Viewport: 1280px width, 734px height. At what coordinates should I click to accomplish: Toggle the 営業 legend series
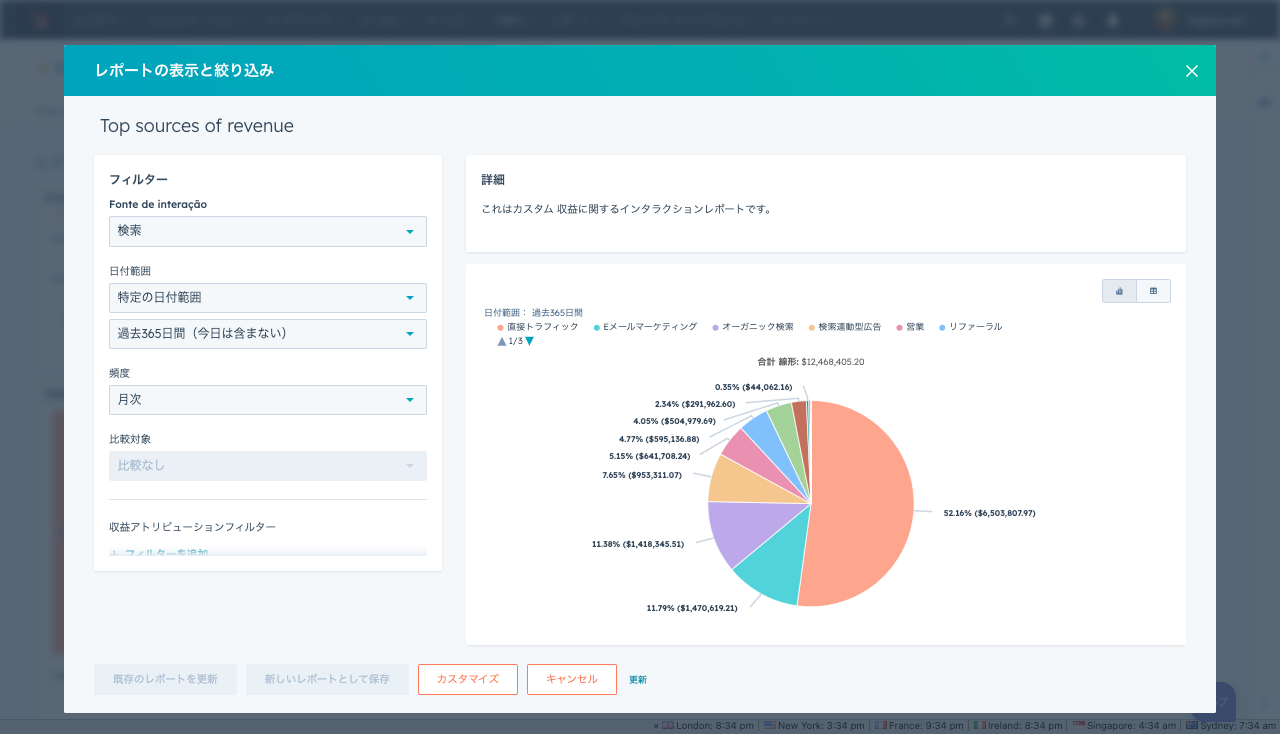tap(910, 327)
